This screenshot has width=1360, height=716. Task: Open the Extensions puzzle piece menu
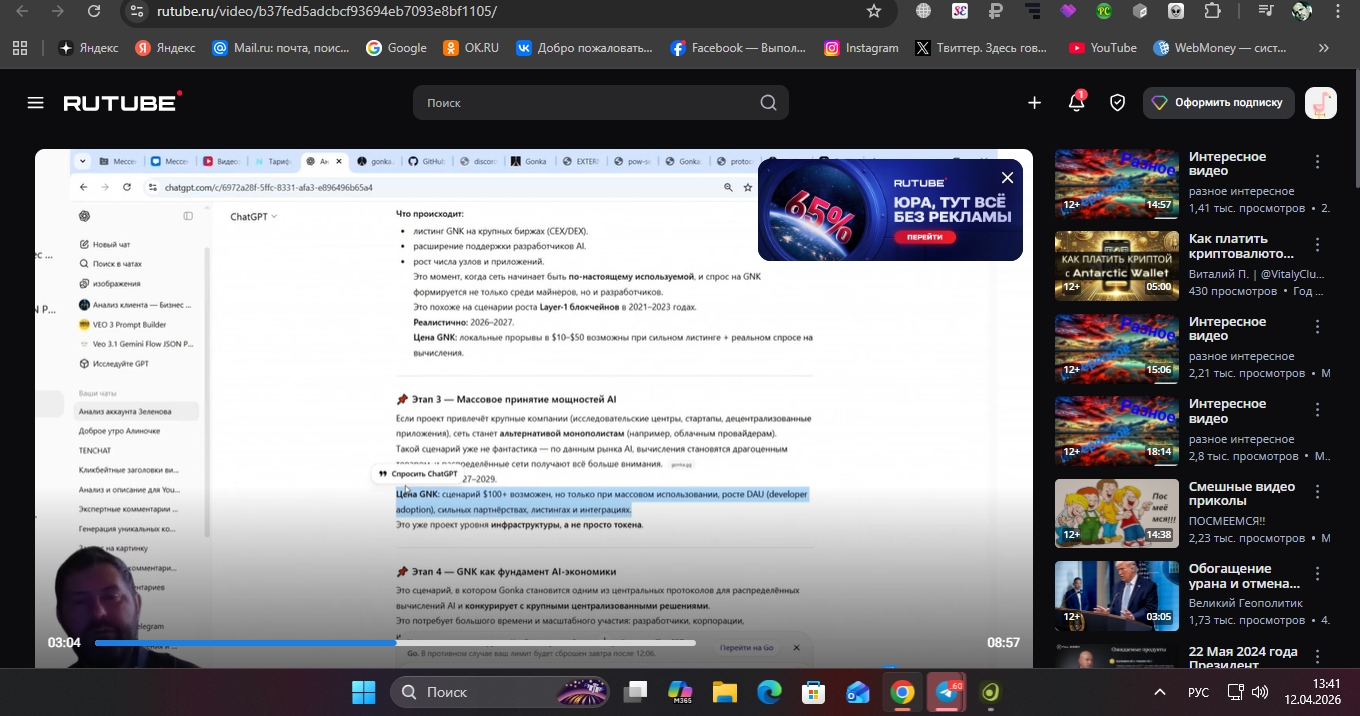(1213, 11)
